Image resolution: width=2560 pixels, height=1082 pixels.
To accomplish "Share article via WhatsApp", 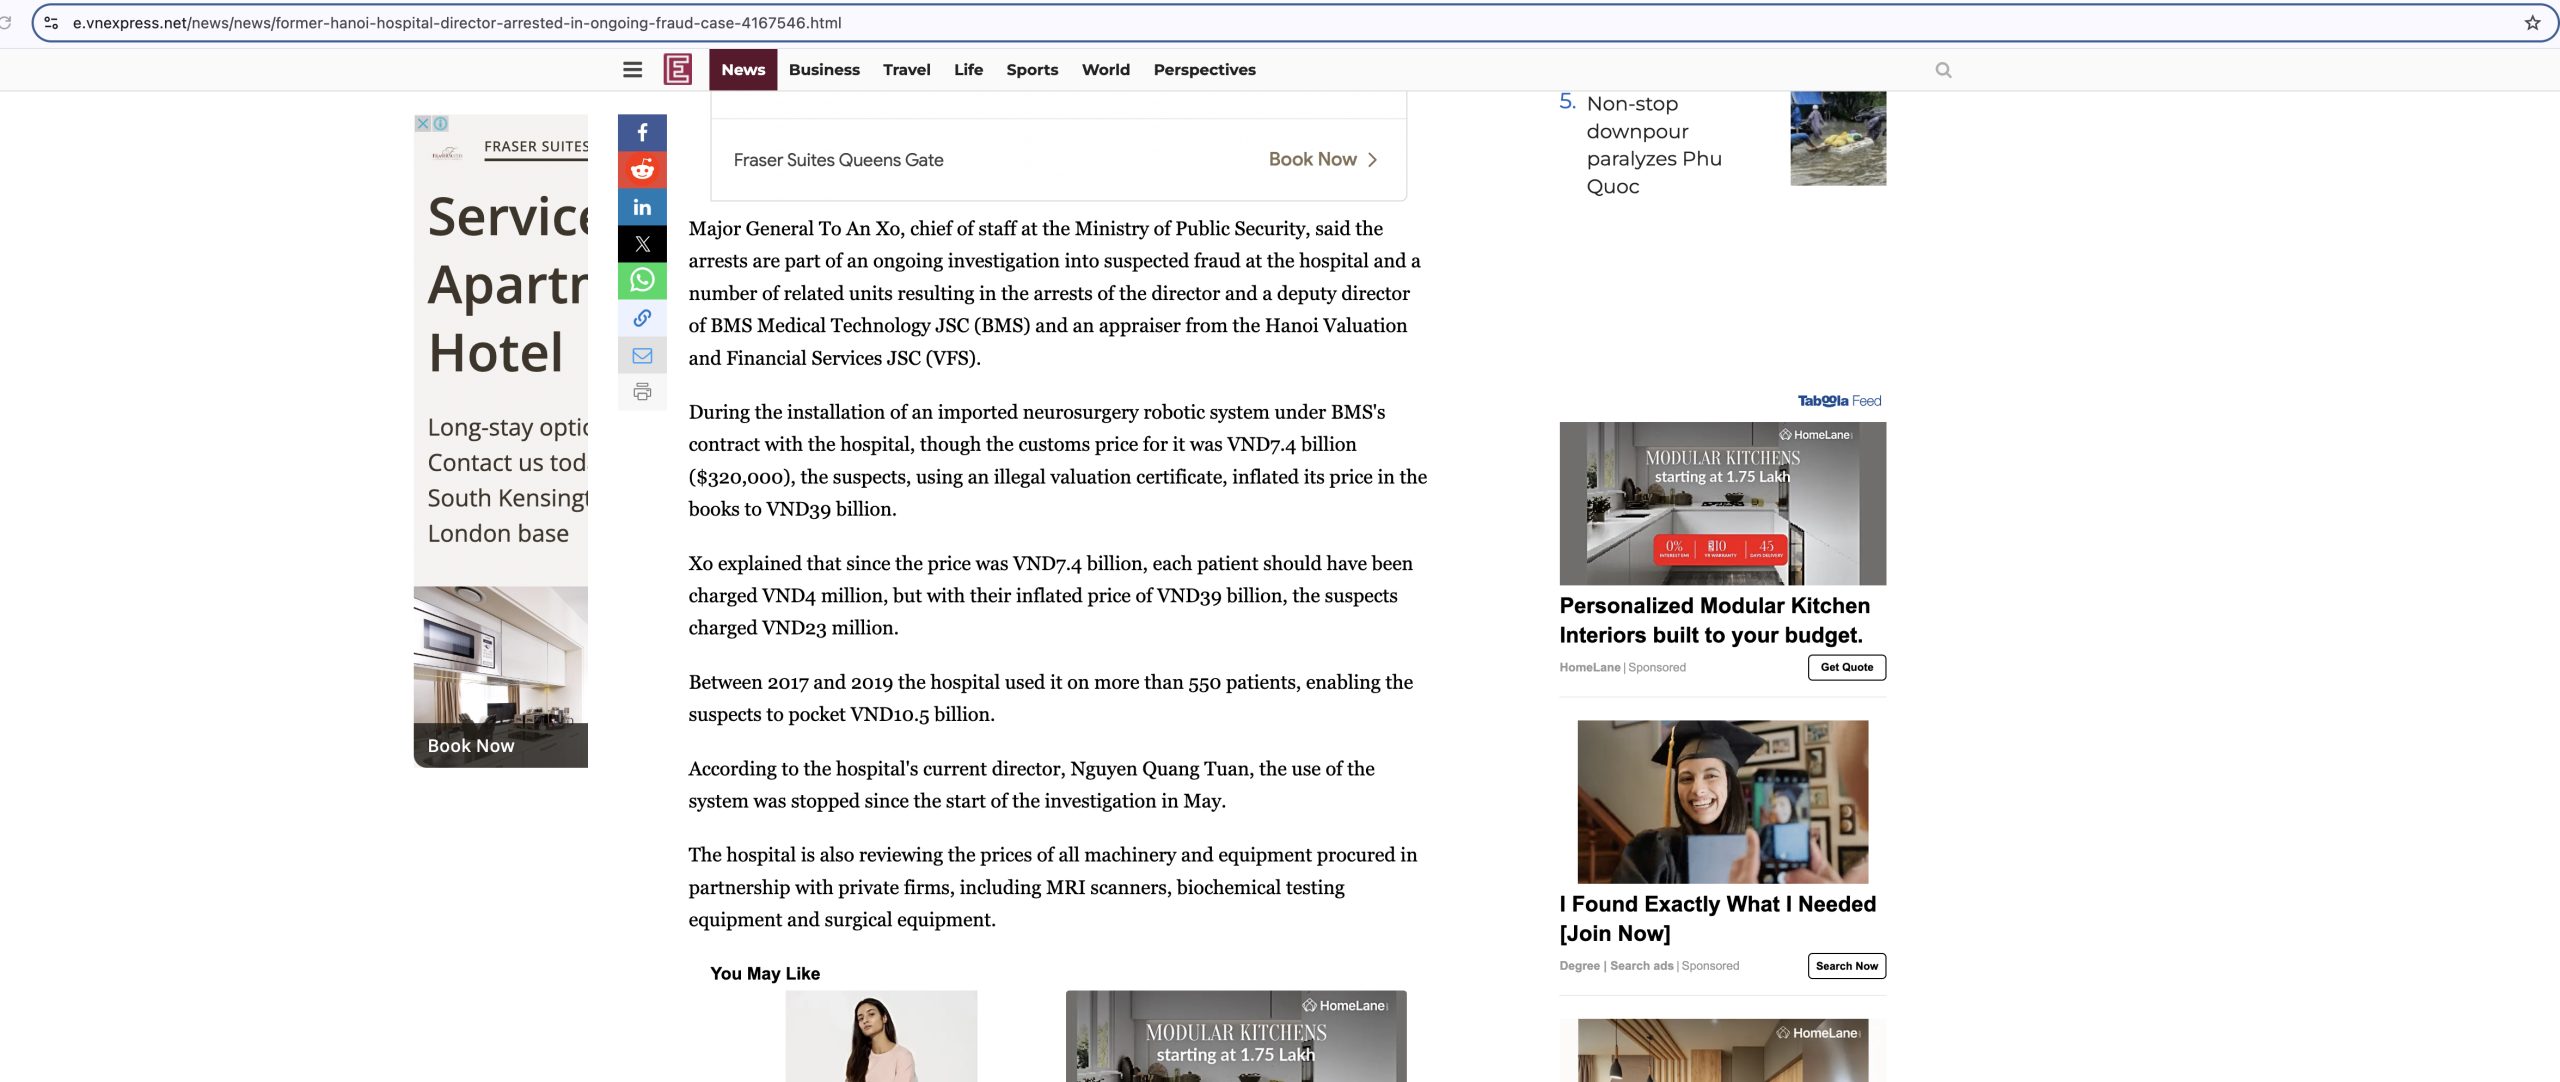I will (x=642, y=281).
